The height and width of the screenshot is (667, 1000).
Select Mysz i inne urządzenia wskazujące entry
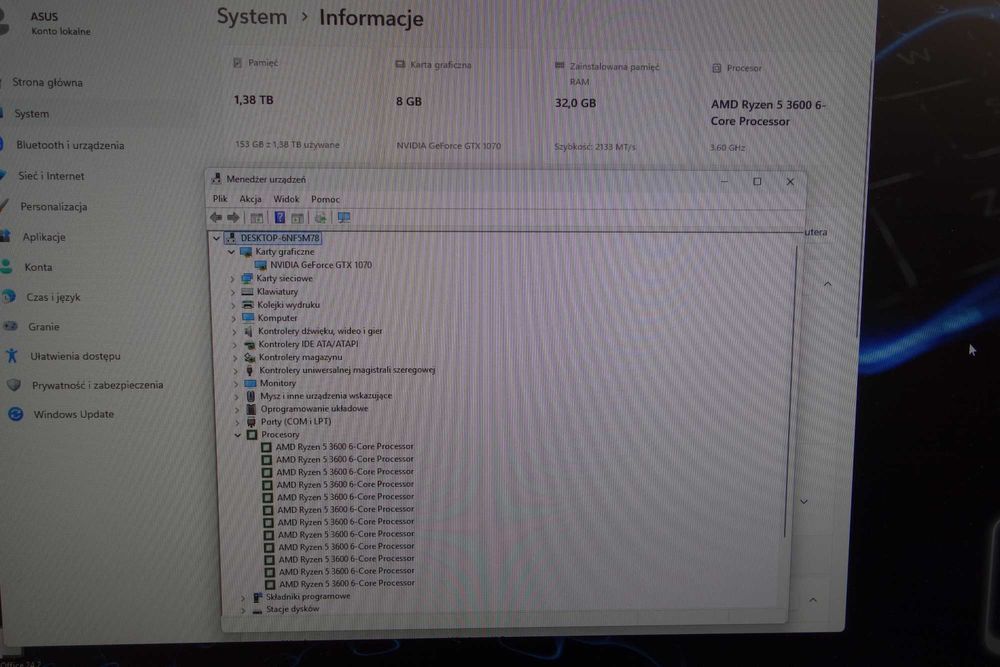point(326,396)
